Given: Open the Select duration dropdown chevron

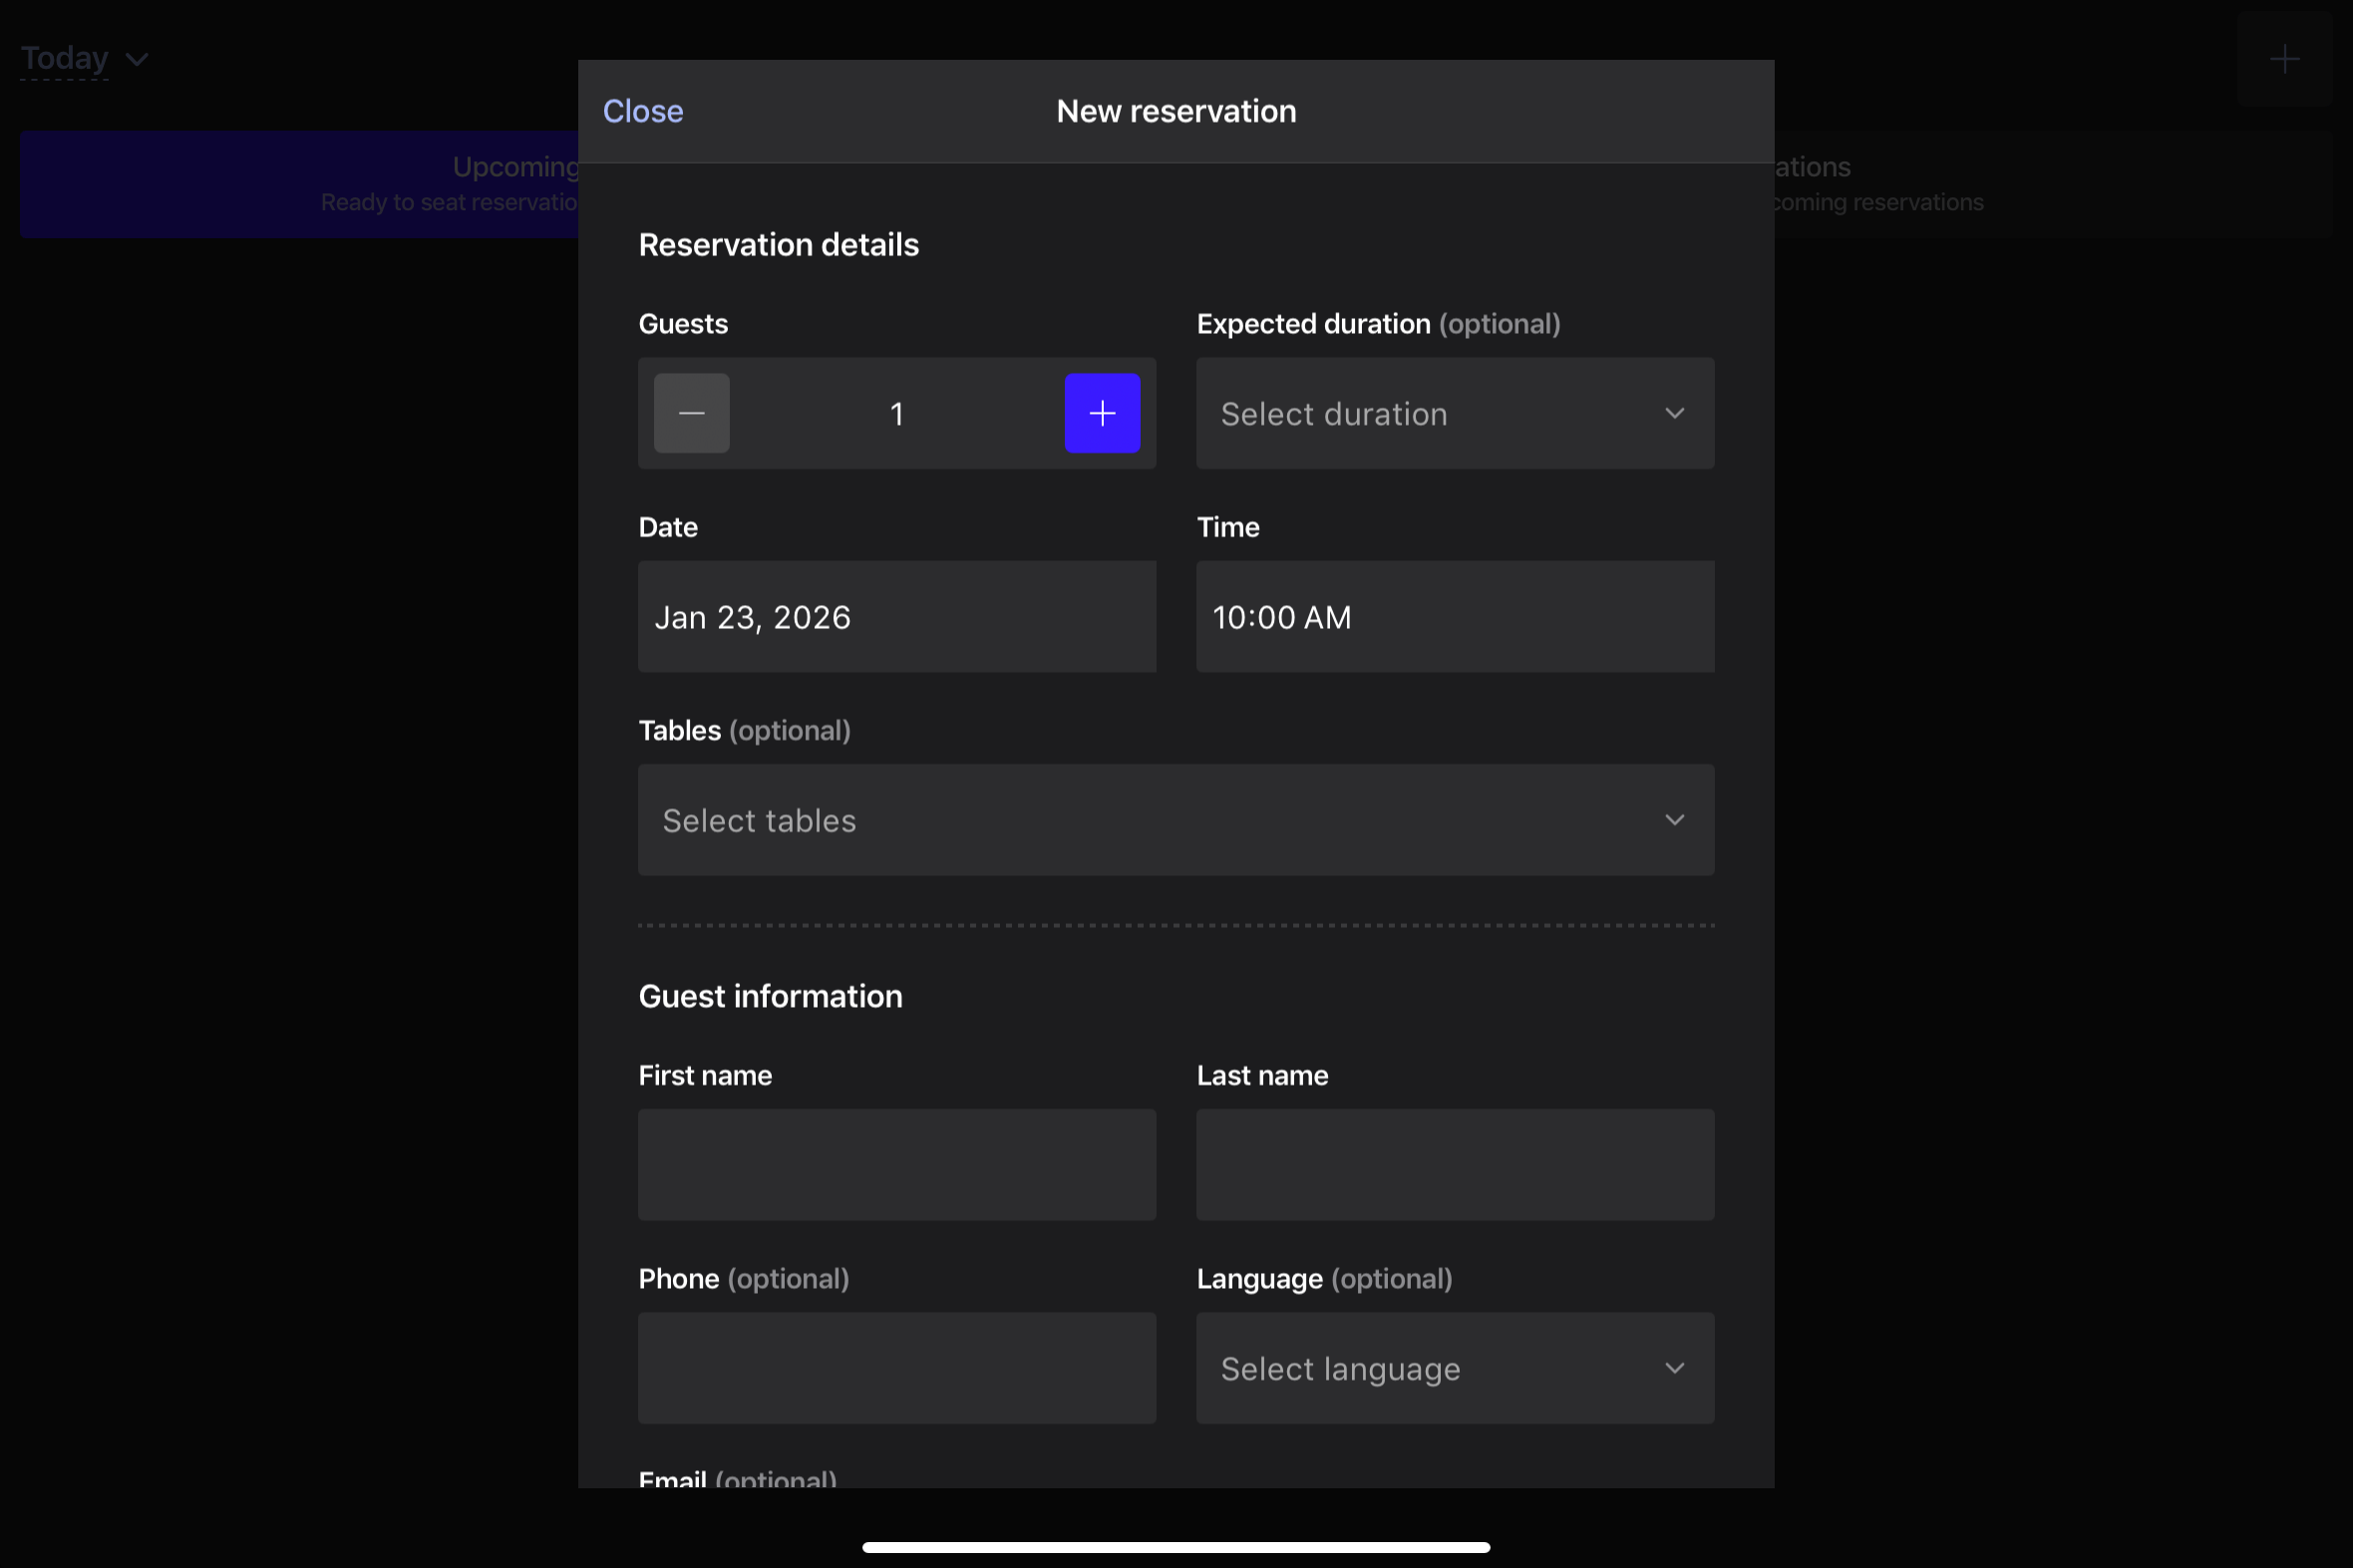Looking at the screenshot, I should tap(1675, 412).
